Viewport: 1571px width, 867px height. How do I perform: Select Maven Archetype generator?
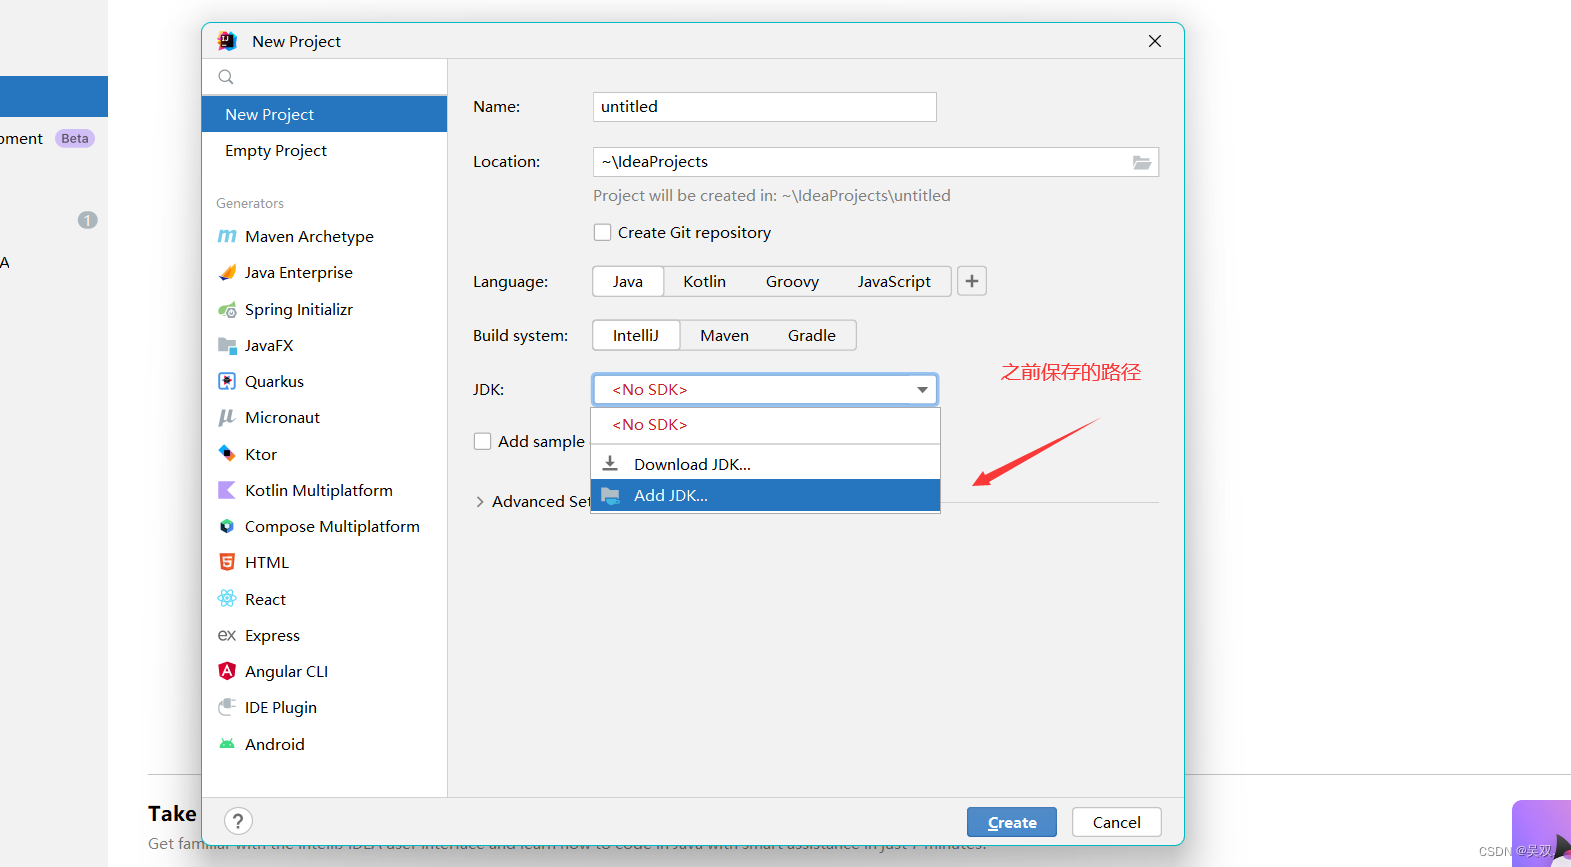pyautogui.click(x=324, y=236)
